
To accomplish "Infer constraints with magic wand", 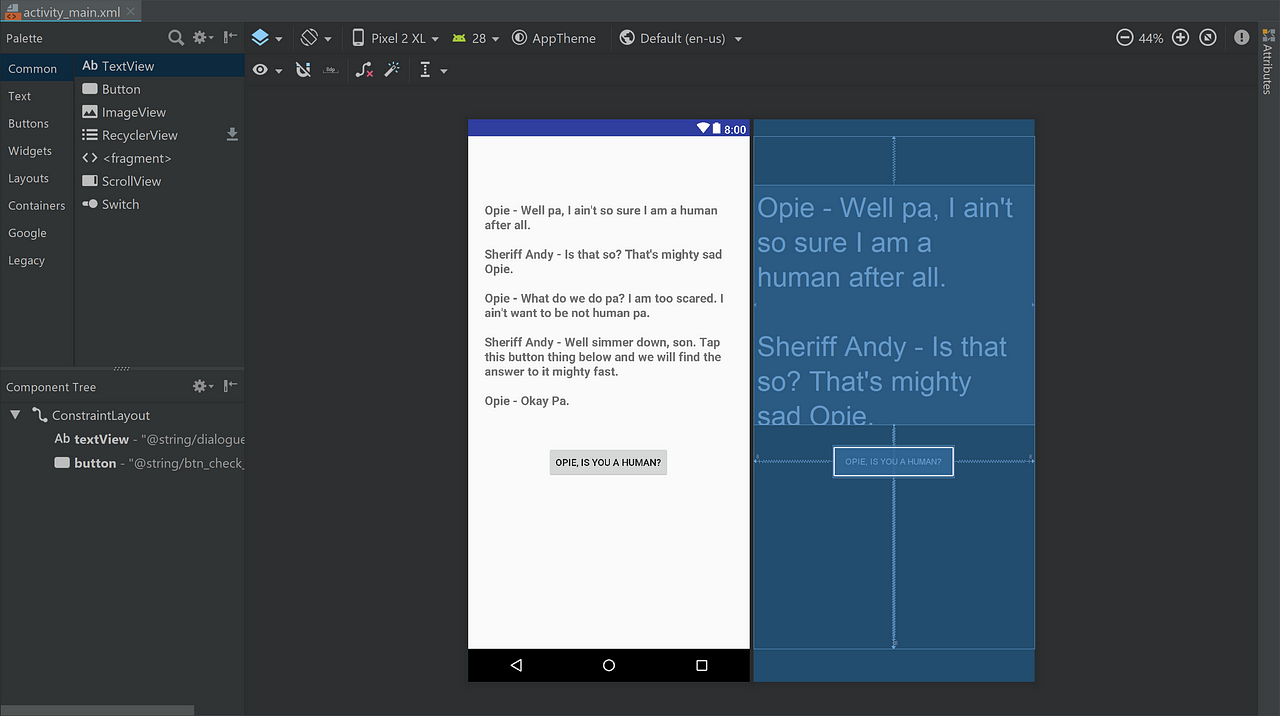I will click(x=392, y=70).
